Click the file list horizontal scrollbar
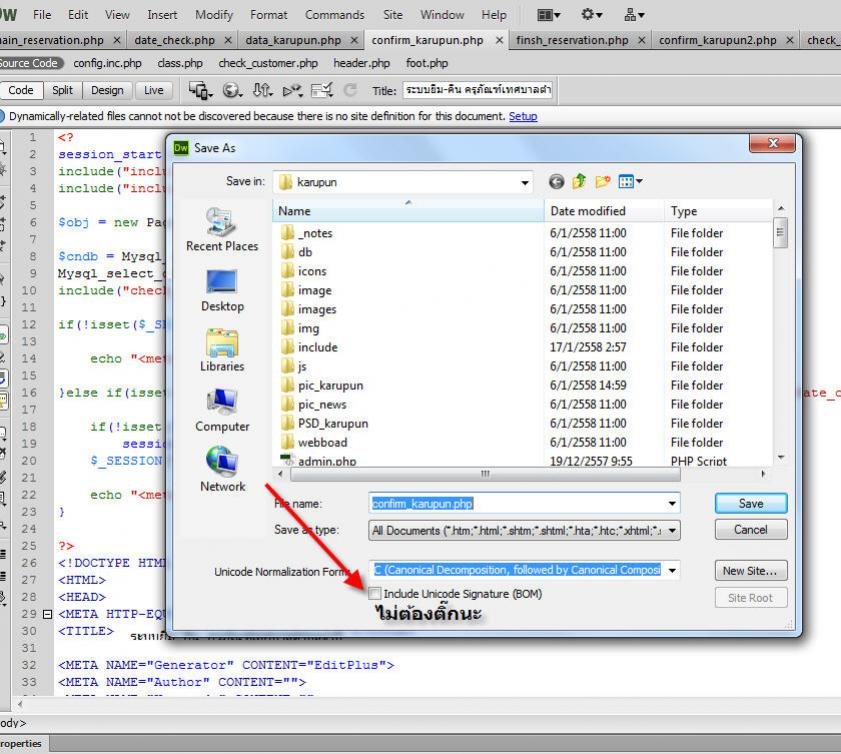Screen dimensions: 841x754 485,474
